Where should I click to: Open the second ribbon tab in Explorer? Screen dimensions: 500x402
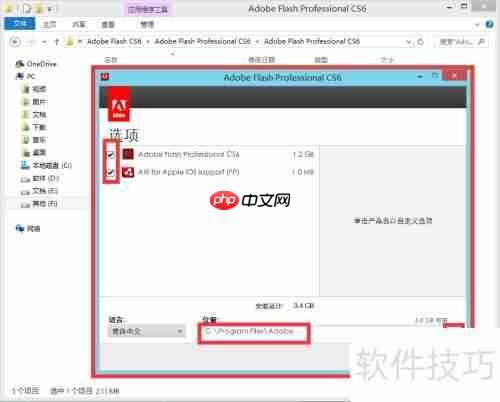tap(50, 24)
